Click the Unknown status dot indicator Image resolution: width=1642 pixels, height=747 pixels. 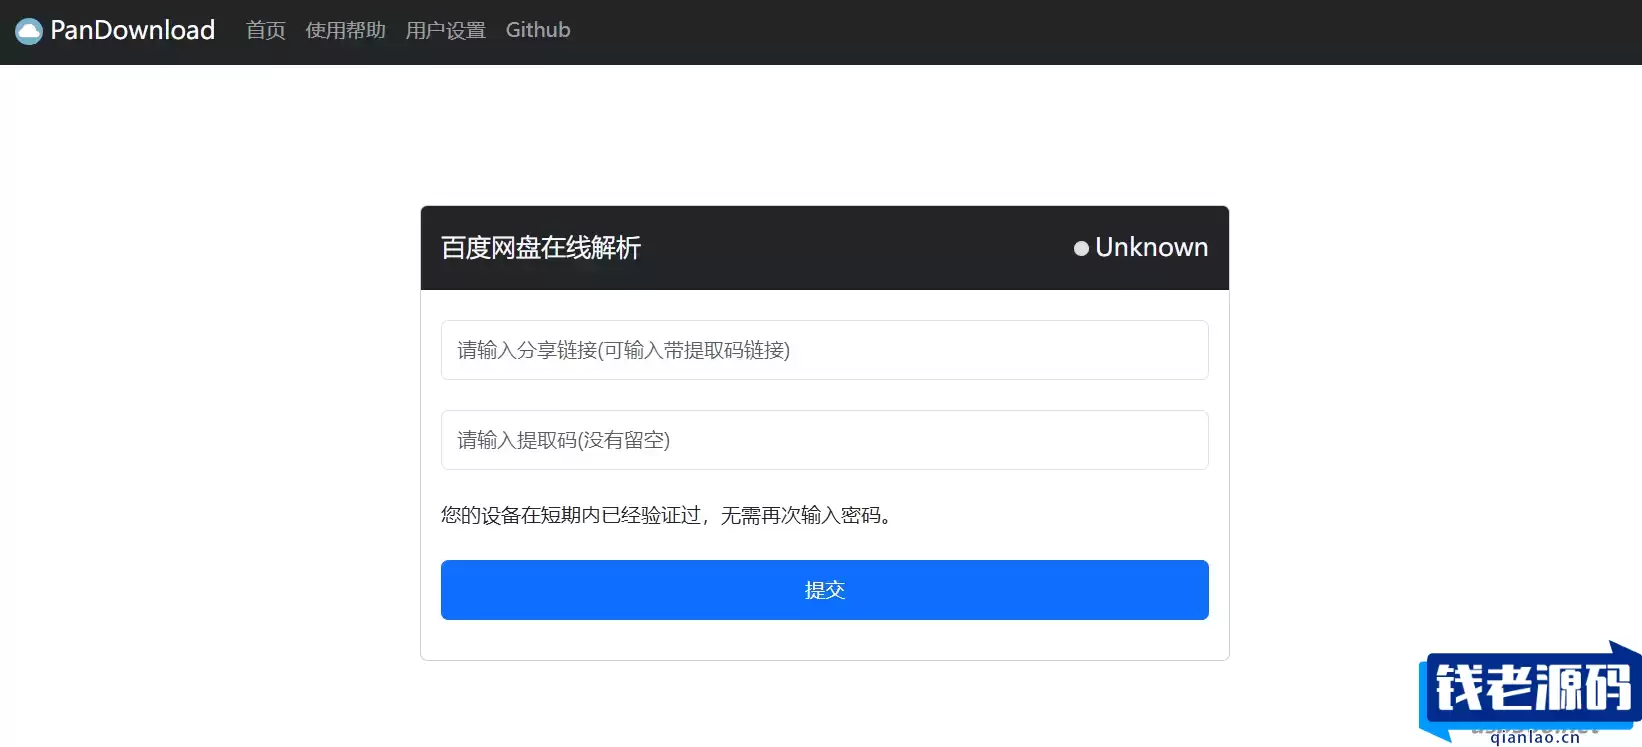[x=1081, y=248]
